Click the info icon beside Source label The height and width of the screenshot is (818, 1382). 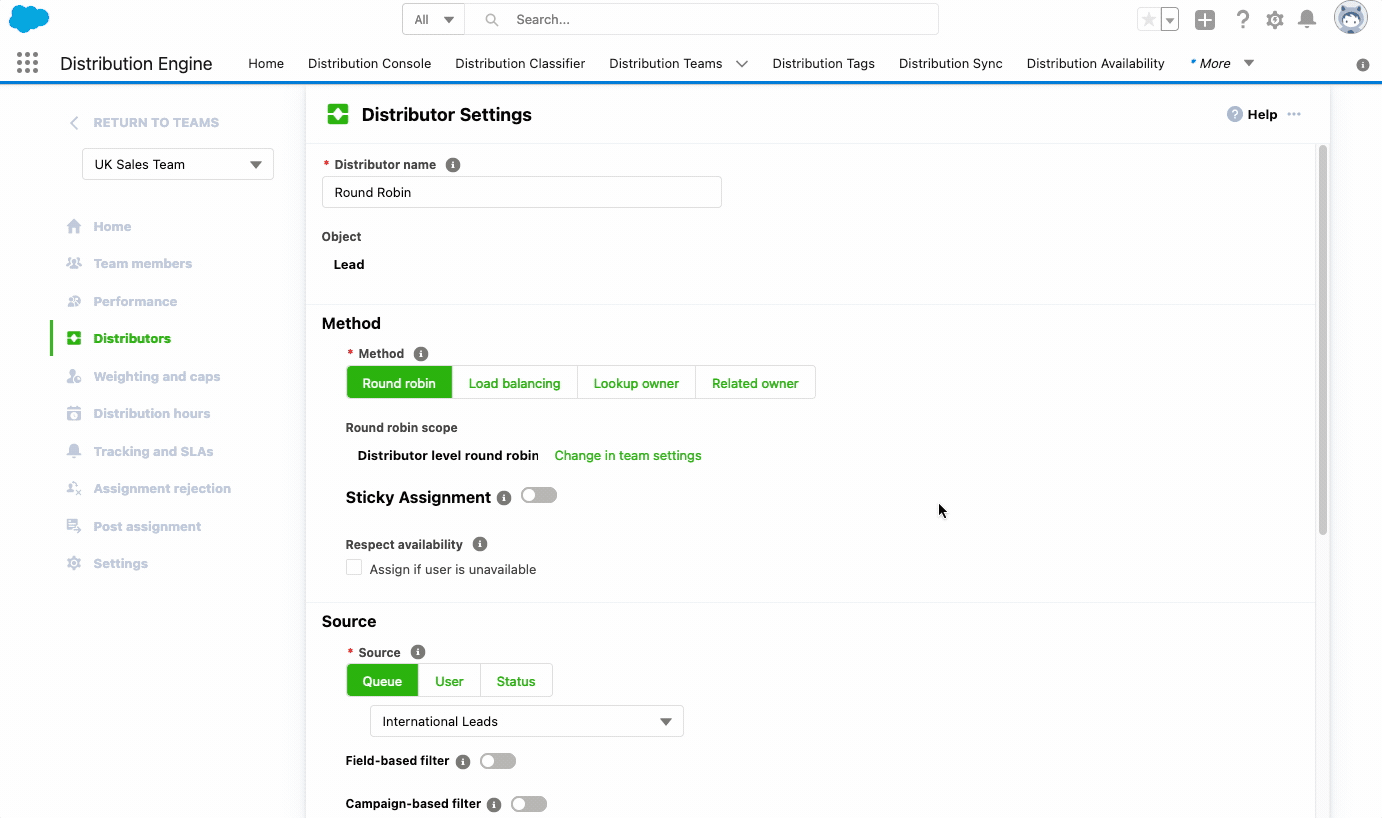pos(418,653)
